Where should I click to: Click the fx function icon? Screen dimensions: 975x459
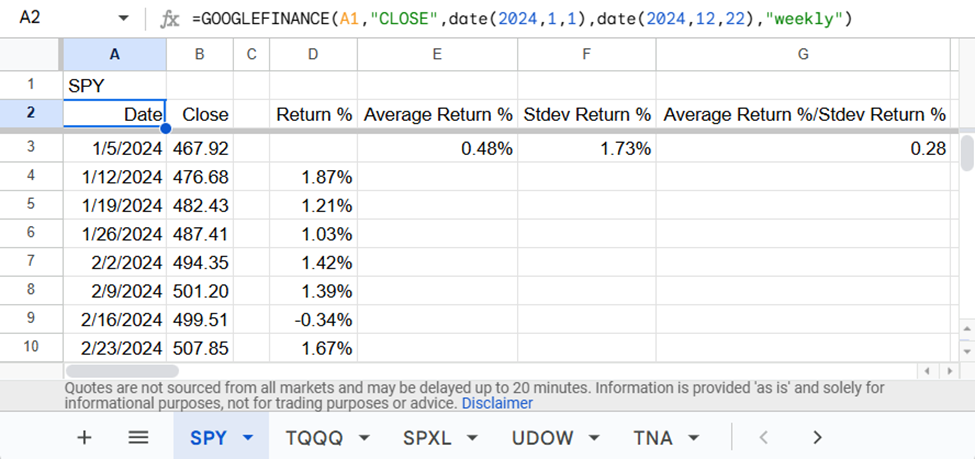click(x=170, y=18)
